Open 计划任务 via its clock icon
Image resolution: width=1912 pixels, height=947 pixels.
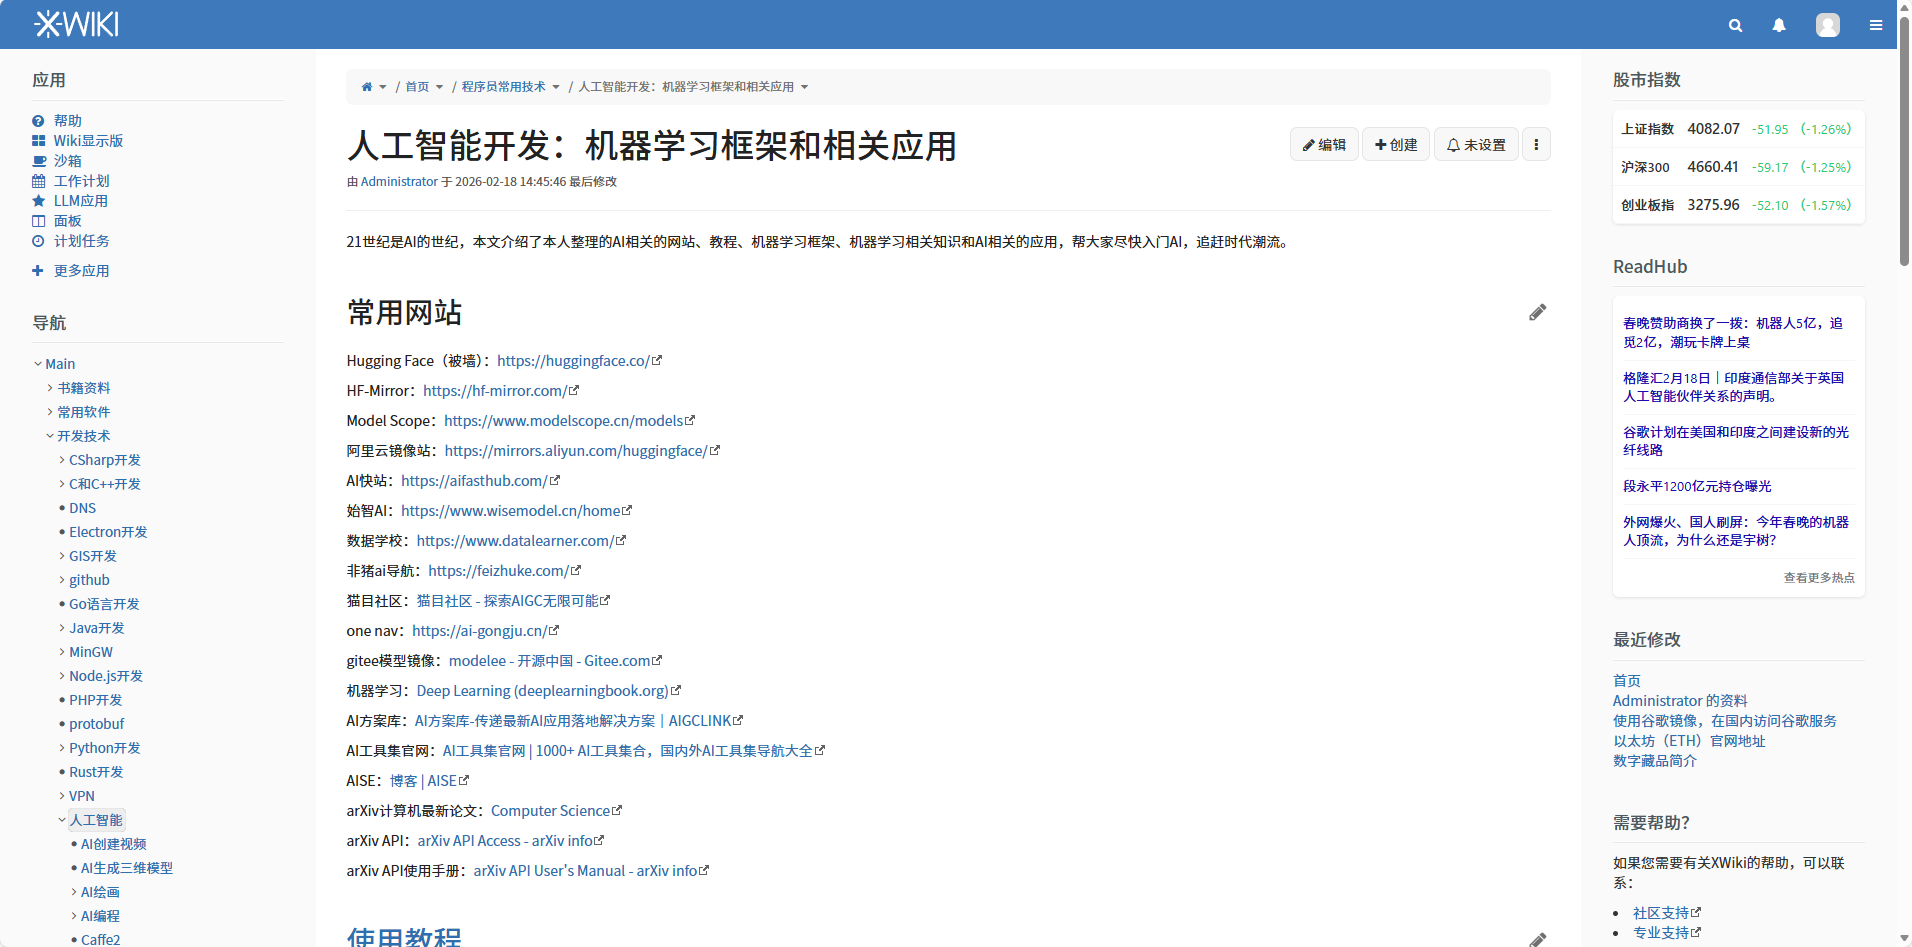click(x=38, y=241)
